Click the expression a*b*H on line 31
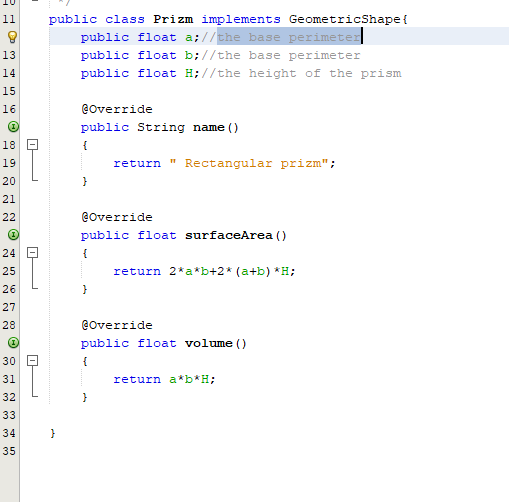The image size is (509, 502). [189, 379]
